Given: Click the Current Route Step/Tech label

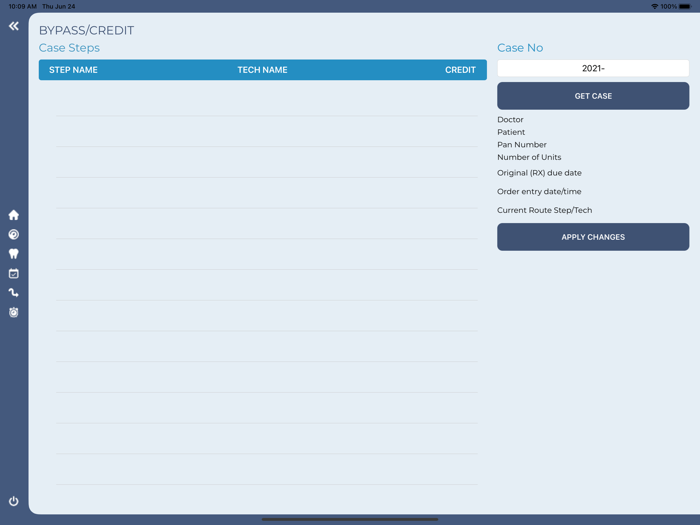Looking at the screenshot, I should 545,210.
